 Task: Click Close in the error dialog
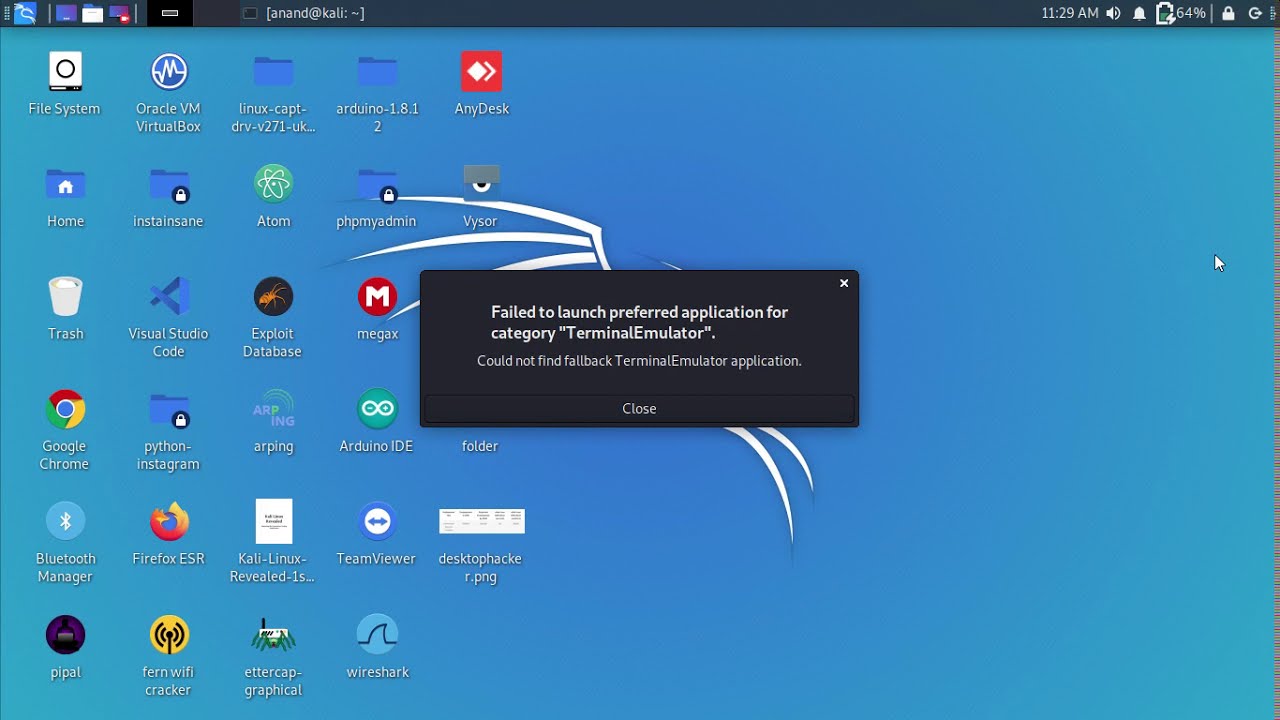point(640,409)
